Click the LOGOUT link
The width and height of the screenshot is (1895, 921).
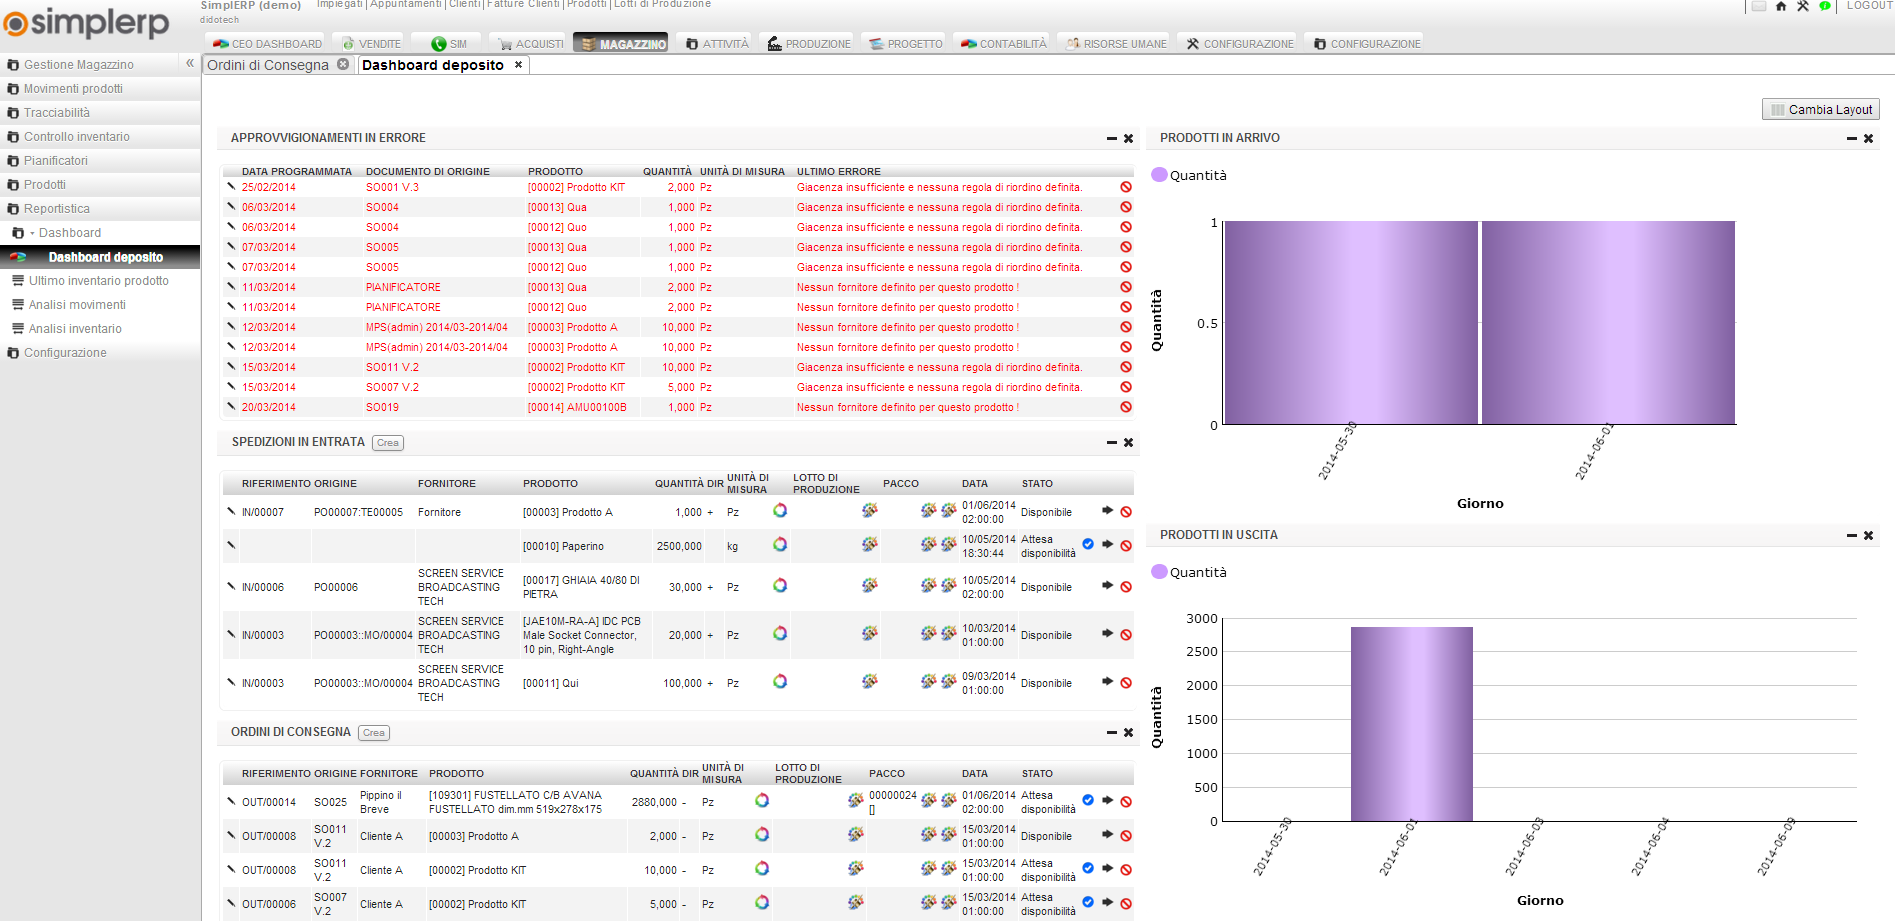[x=1869, y=5]
